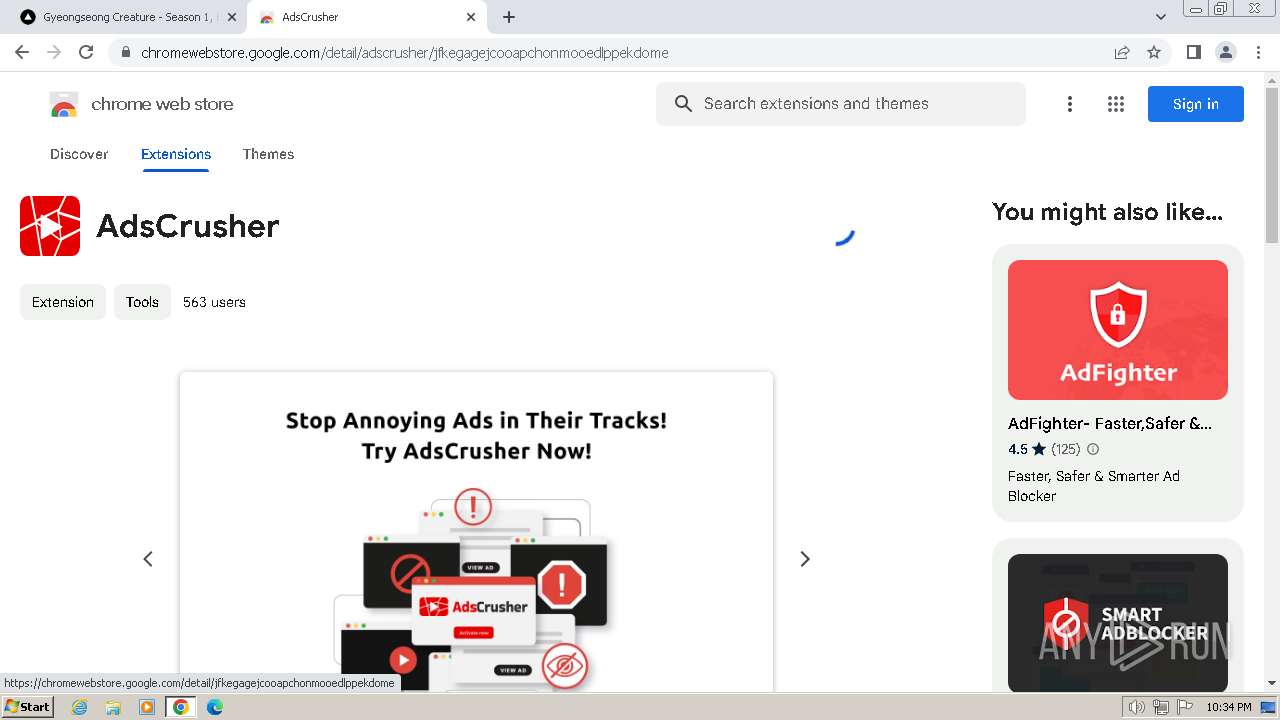Image resolution: width=1280 pixels, height=720 pixels.
Task: Open a new browser tab
Action: tap(509, 17)
